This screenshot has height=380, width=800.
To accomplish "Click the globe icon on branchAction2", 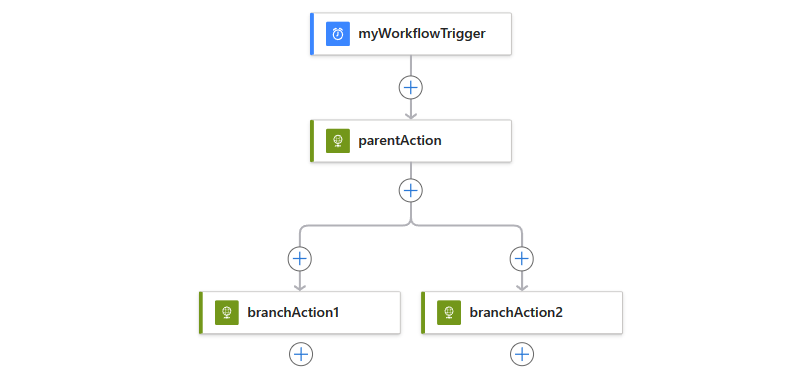I will [449, 313].
